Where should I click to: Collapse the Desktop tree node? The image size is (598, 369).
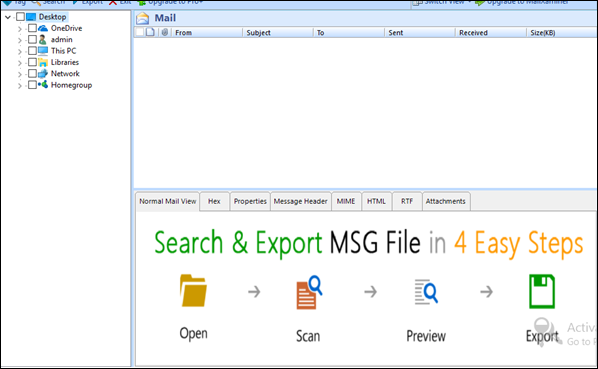click(x=8, y=17)
